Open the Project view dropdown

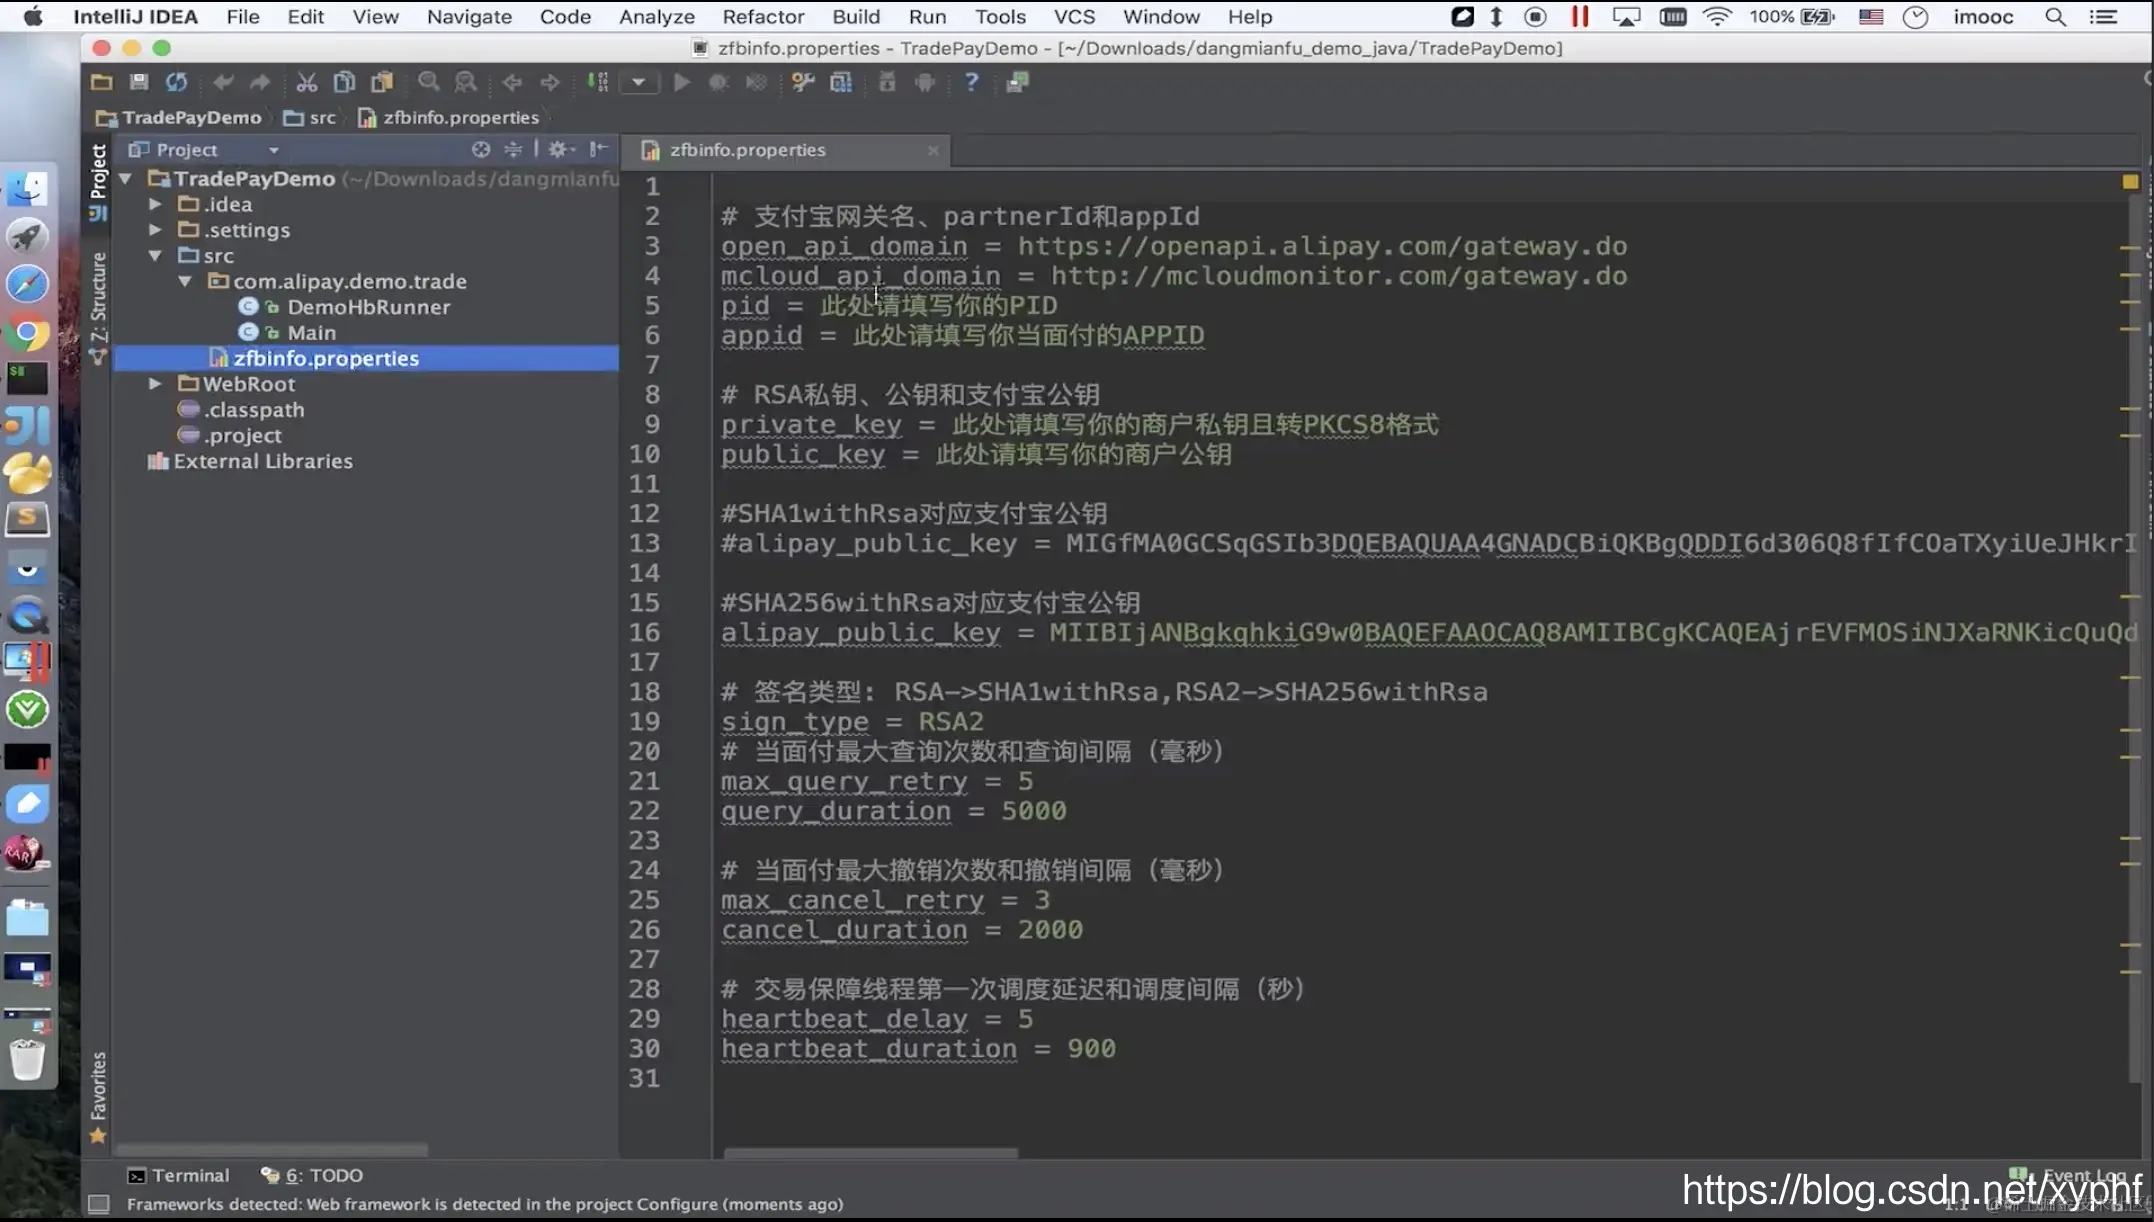[x=273, y=150]
